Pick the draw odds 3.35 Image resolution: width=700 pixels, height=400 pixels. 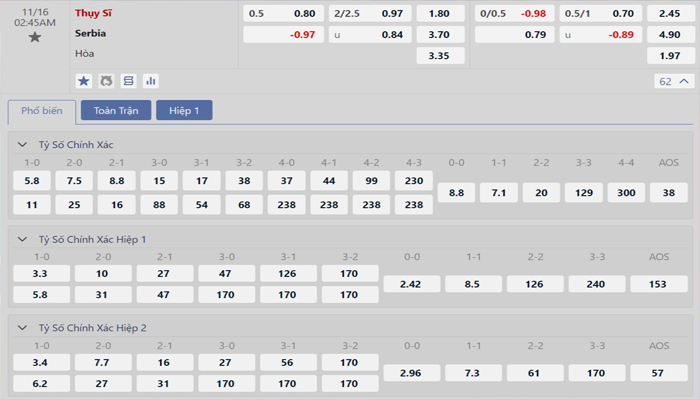click(438, 55)
